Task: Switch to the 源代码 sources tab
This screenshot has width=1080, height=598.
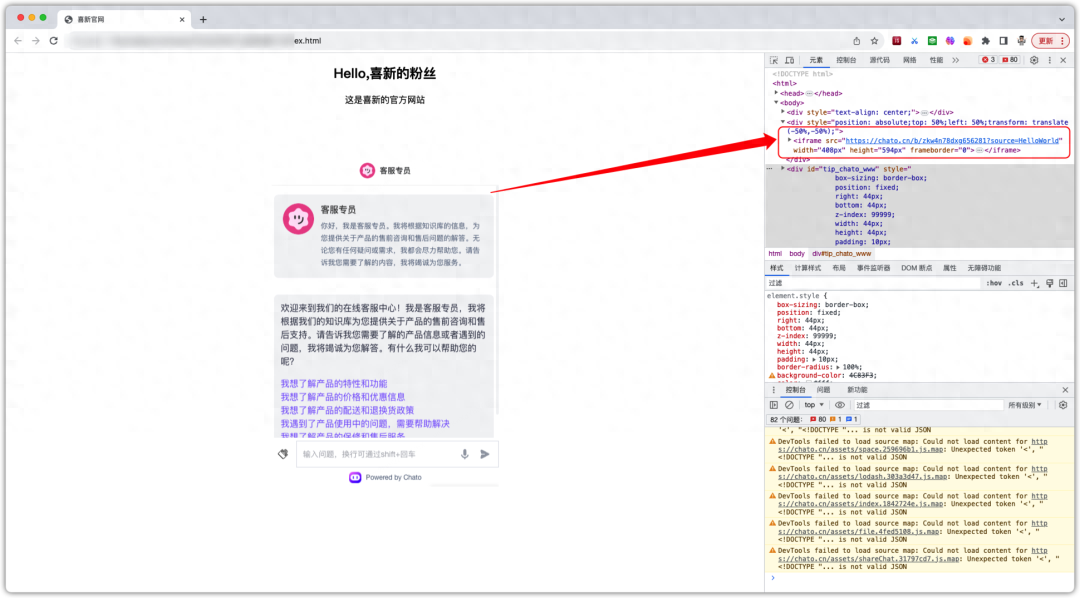Action: pyautogui.click(x=880, y=60)
